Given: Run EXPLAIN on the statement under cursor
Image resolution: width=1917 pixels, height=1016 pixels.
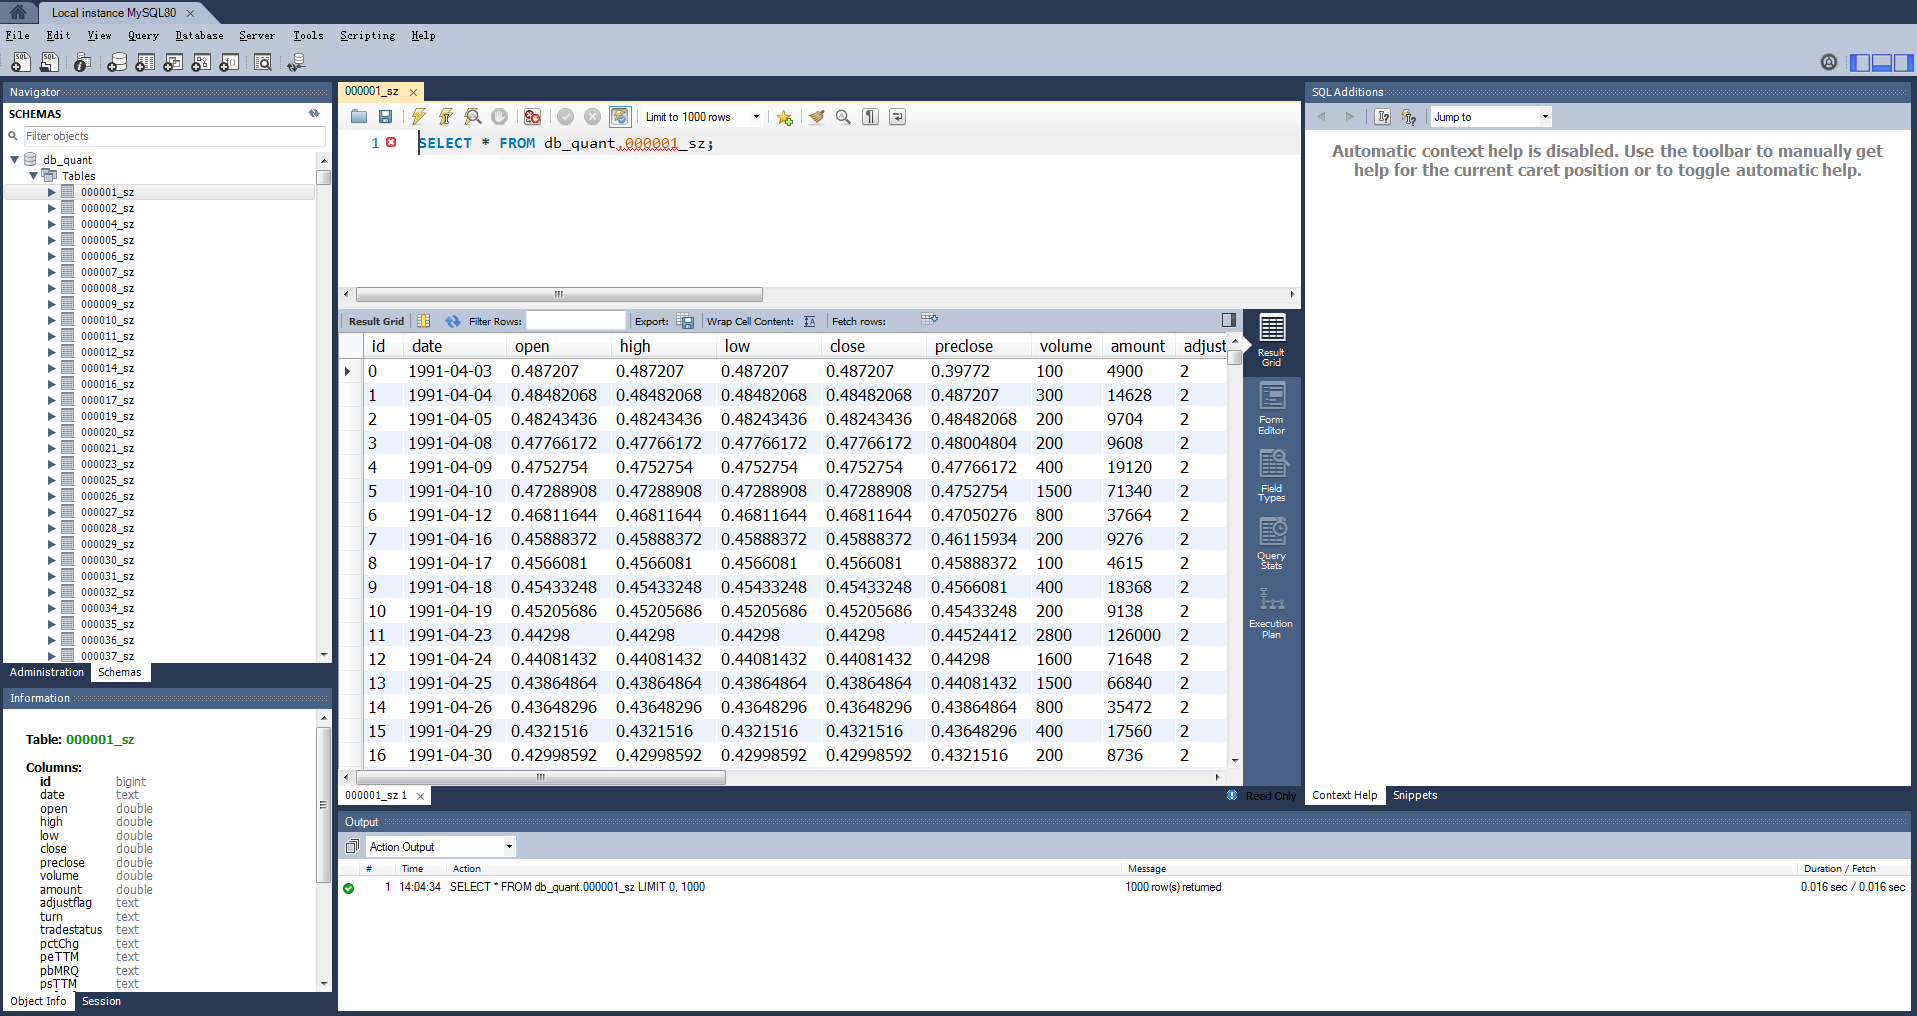Looking at the screenshot, I should pos(473,117).
